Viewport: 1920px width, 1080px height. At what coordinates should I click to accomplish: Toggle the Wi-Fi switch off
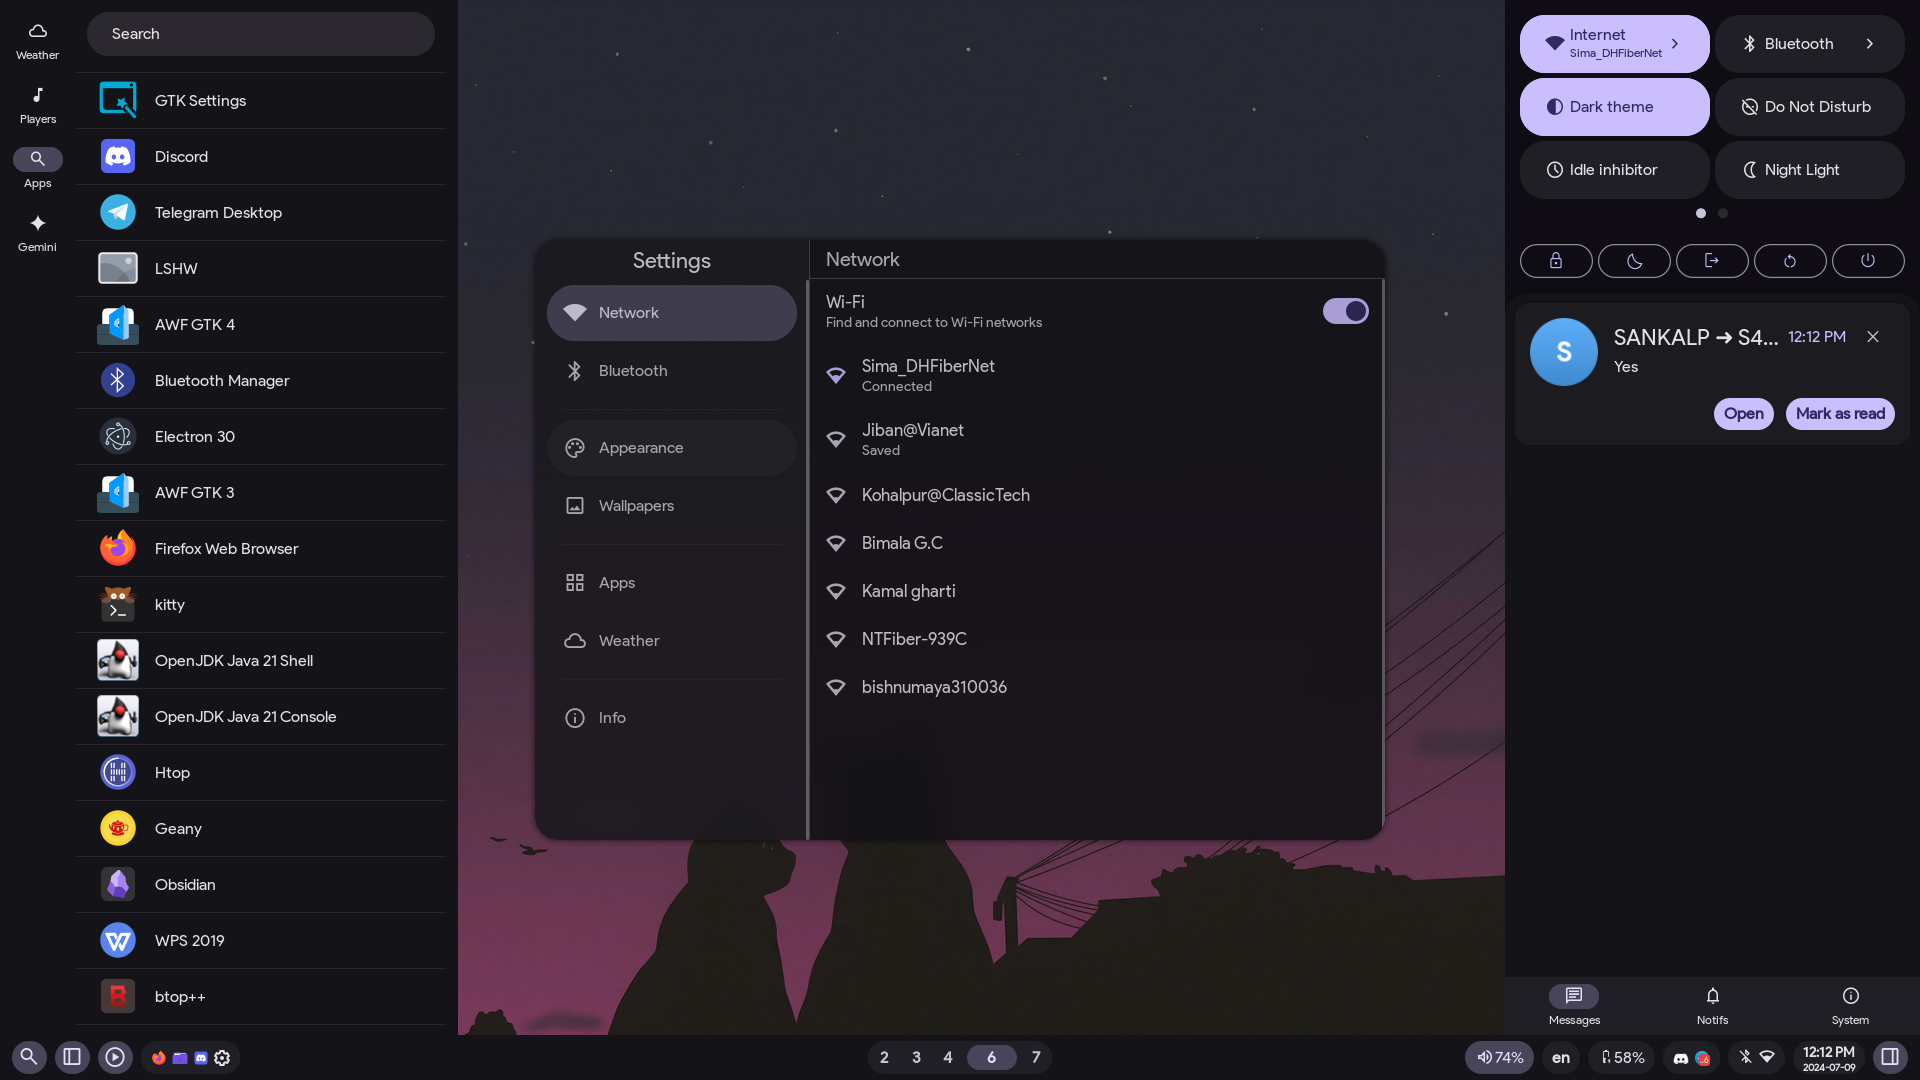pyautogui.click(x=1345, y=311)
